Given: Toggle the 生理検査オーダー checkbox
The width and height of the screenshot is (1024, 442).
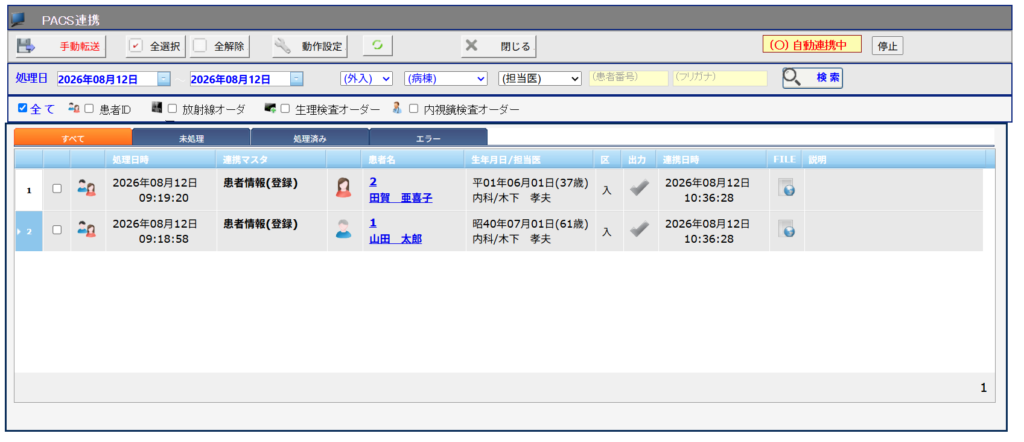Looking at the screenshot, I should click(285, 109).
